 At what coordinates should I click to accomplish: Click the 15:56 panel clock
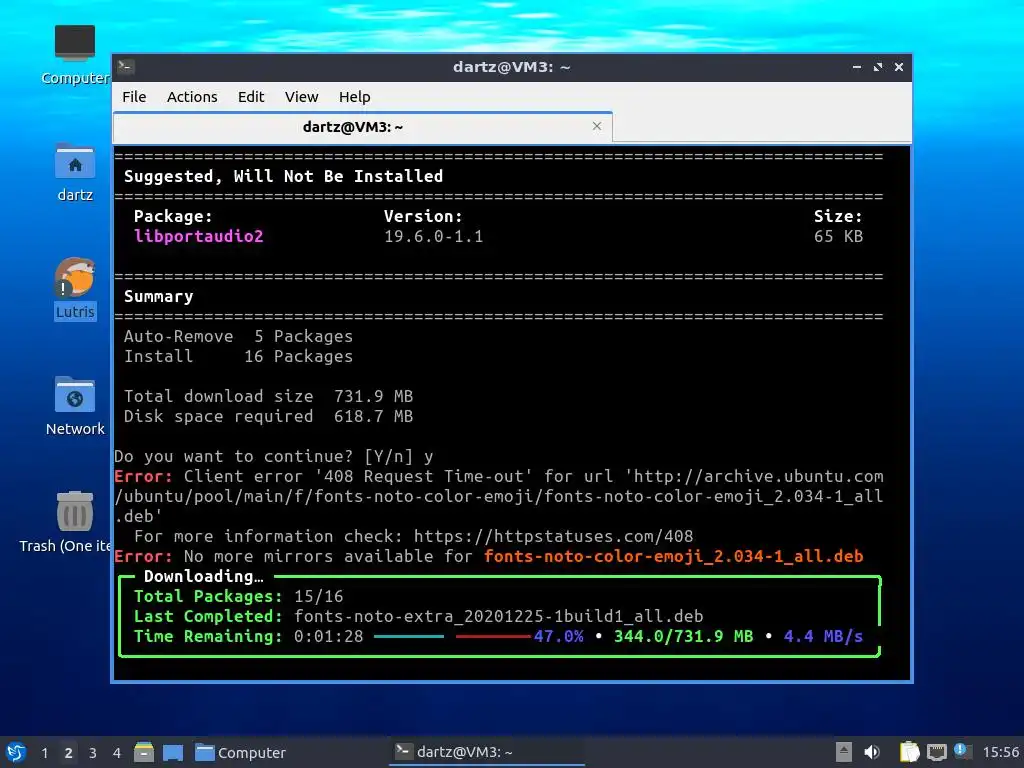coord(1000,752)
